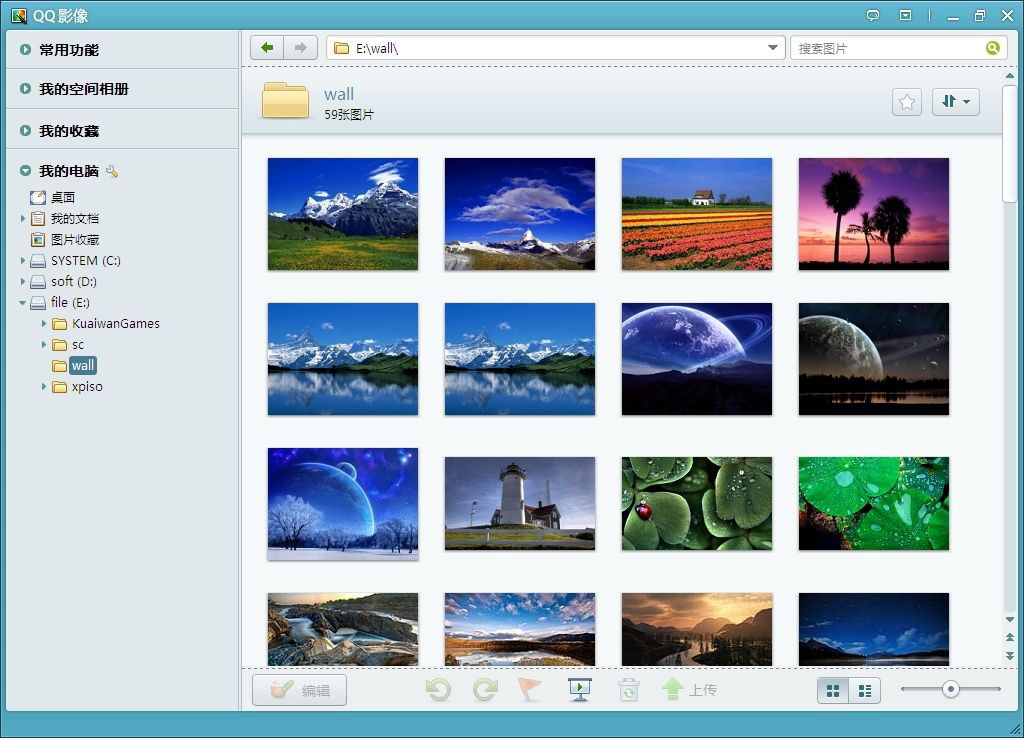Open the sort order dropdown

coord(956,101)
